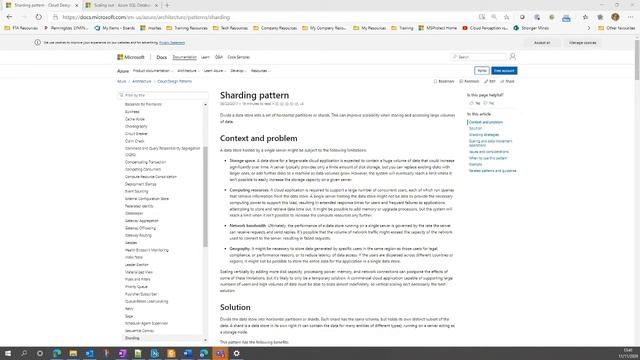Open the Documentation menu item

click(184, 57)
